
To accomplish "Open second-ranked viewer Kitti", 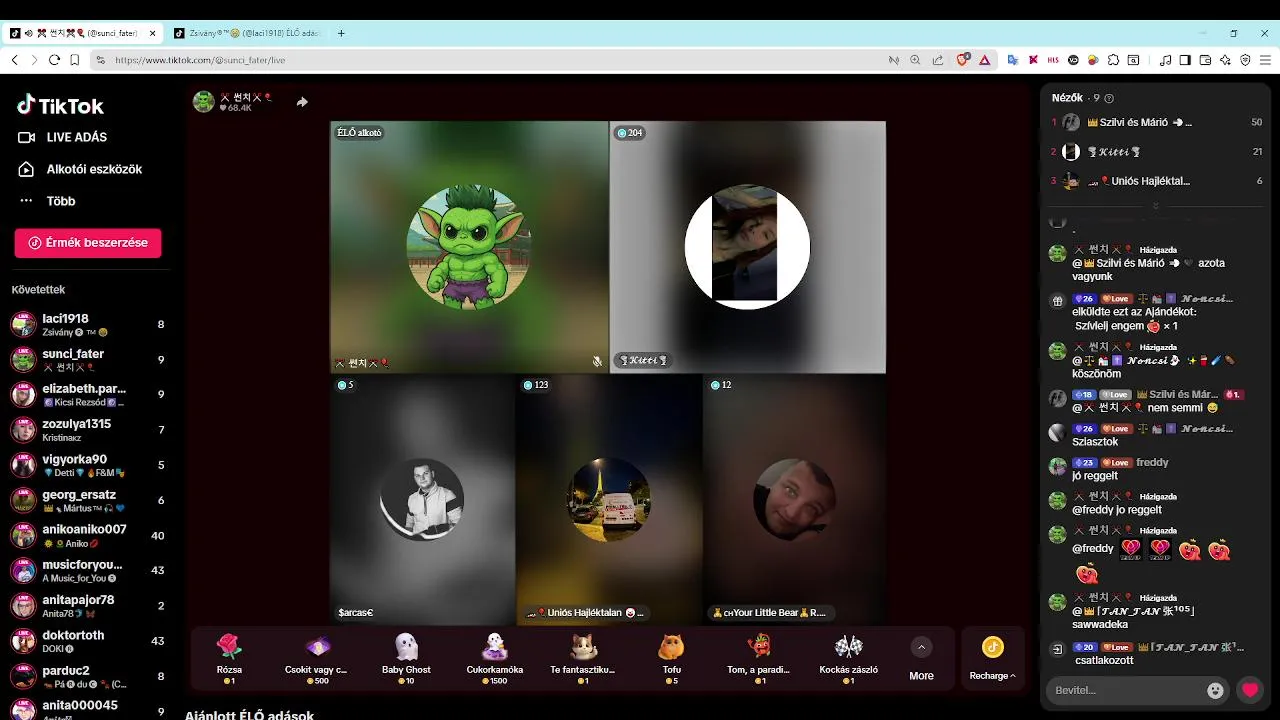I will click(1156, 152).
